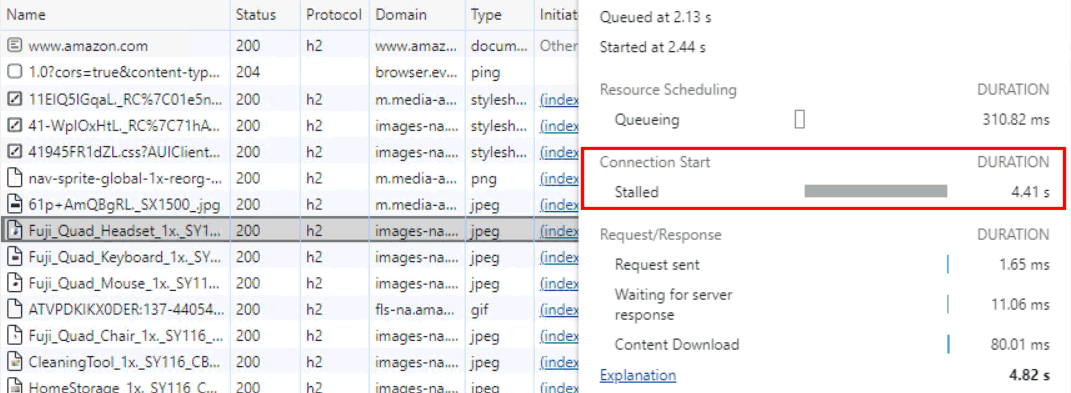Open initiator link of nav-sprite-global row

click(x=559, y=178)
